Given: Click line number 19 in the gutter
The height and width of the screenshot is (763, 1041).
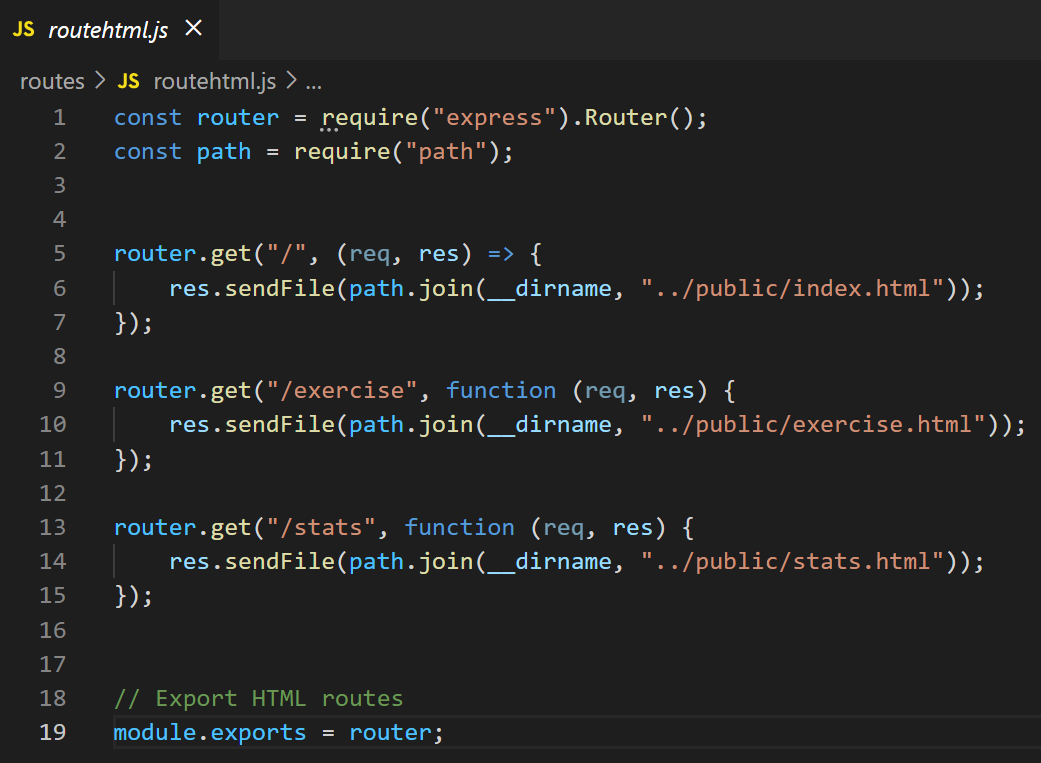Looking at the screenshot, I should [53, 732].
